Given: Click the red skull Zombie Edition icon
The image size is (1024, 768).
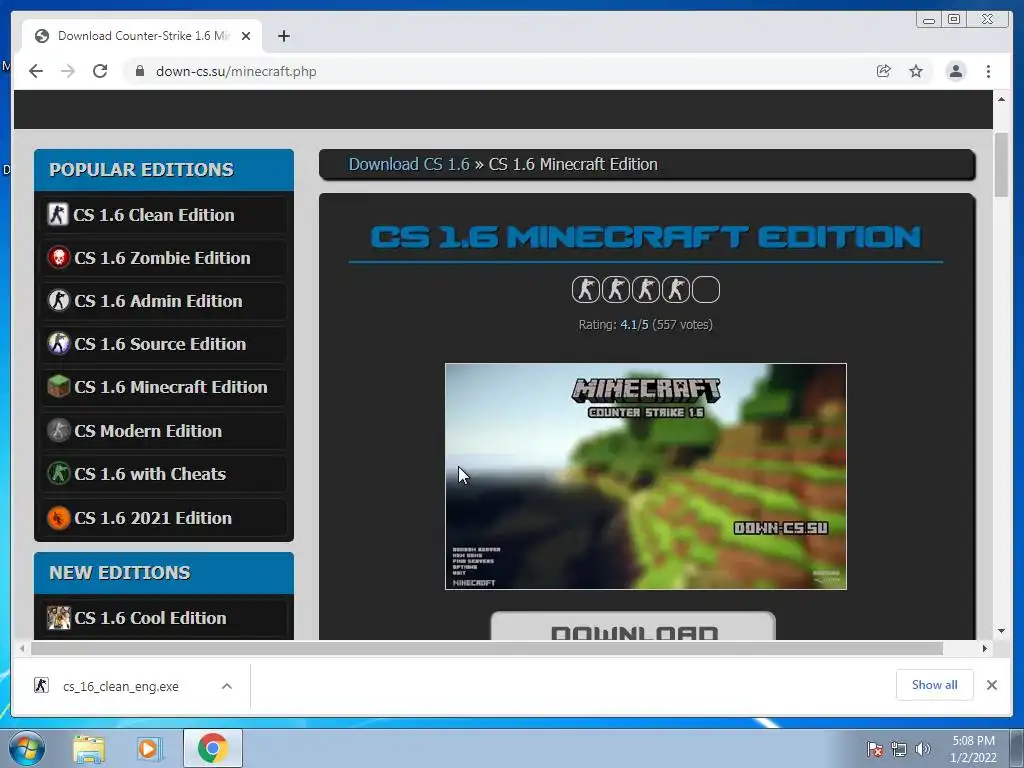Looking at the screenshot, I should pyautogui.click(x=58, y=257).
